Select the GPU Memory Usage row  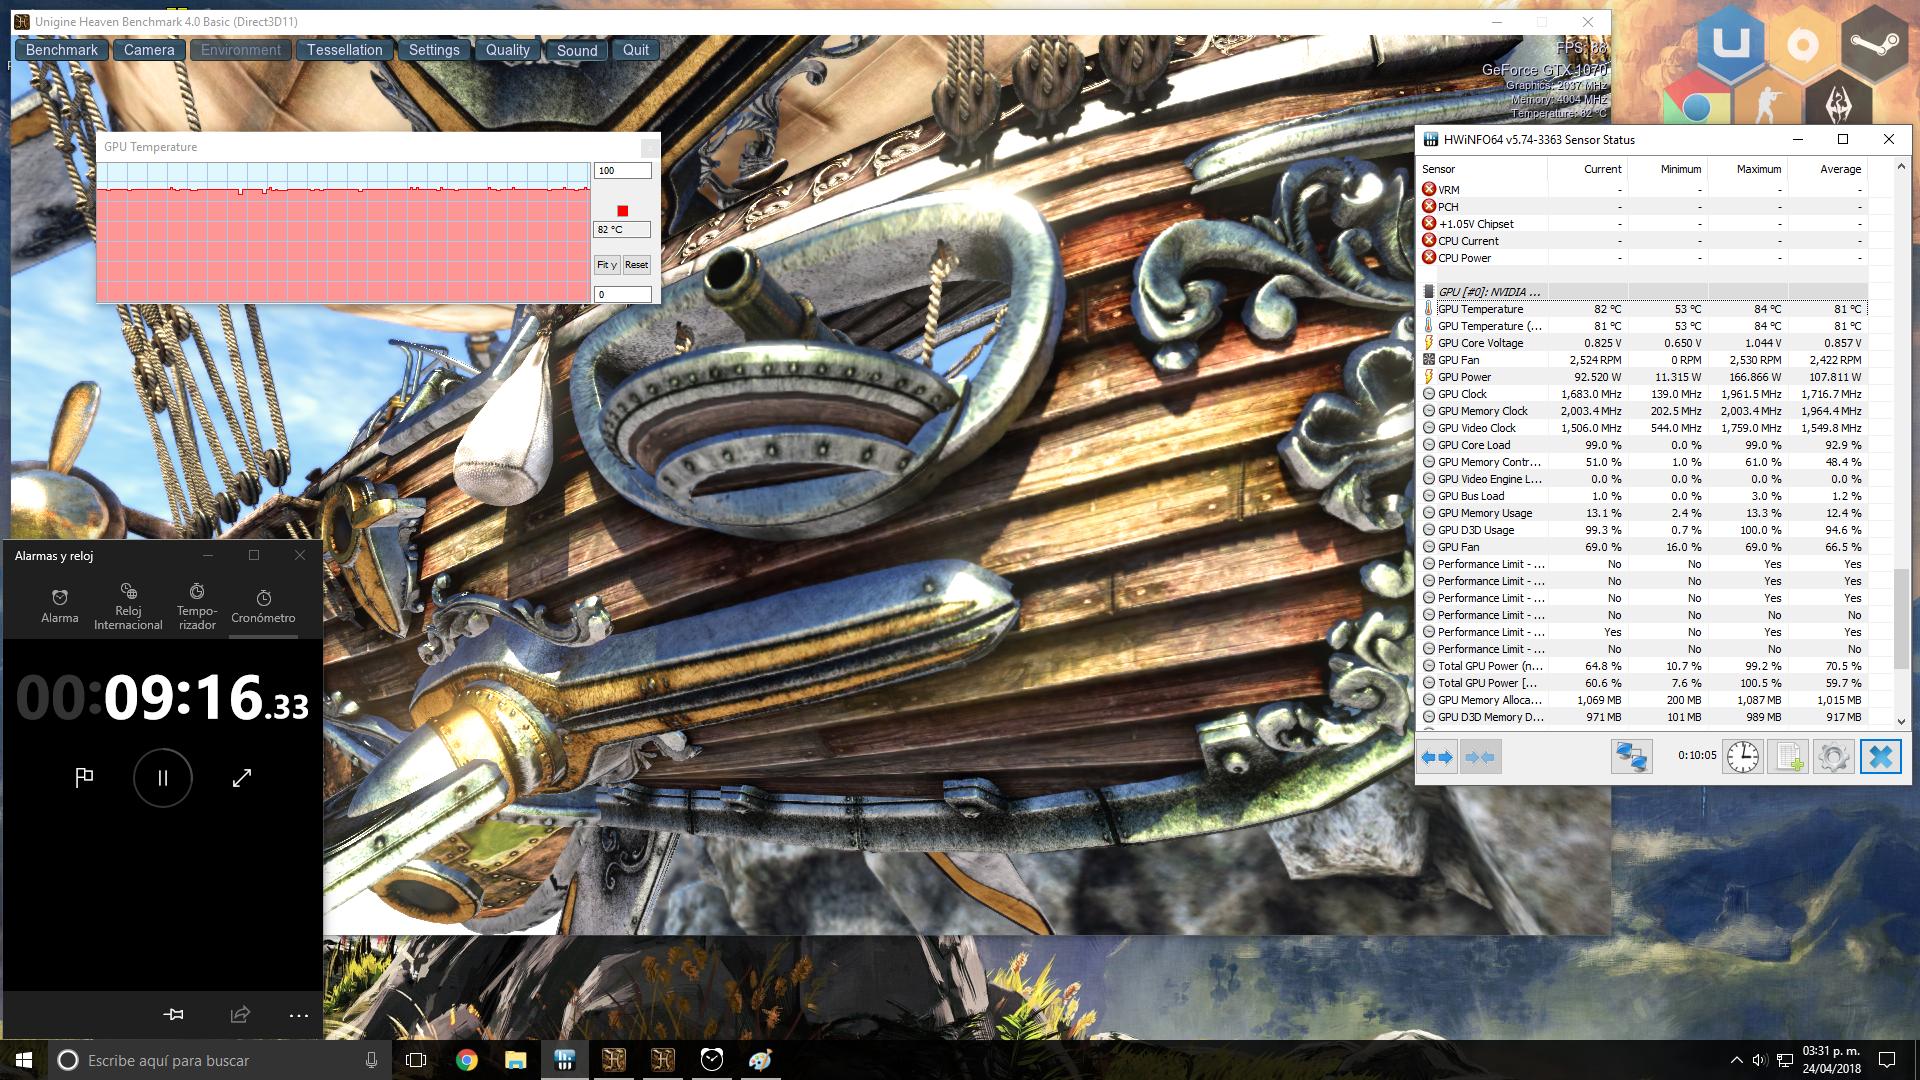[x=1642, y=513]
